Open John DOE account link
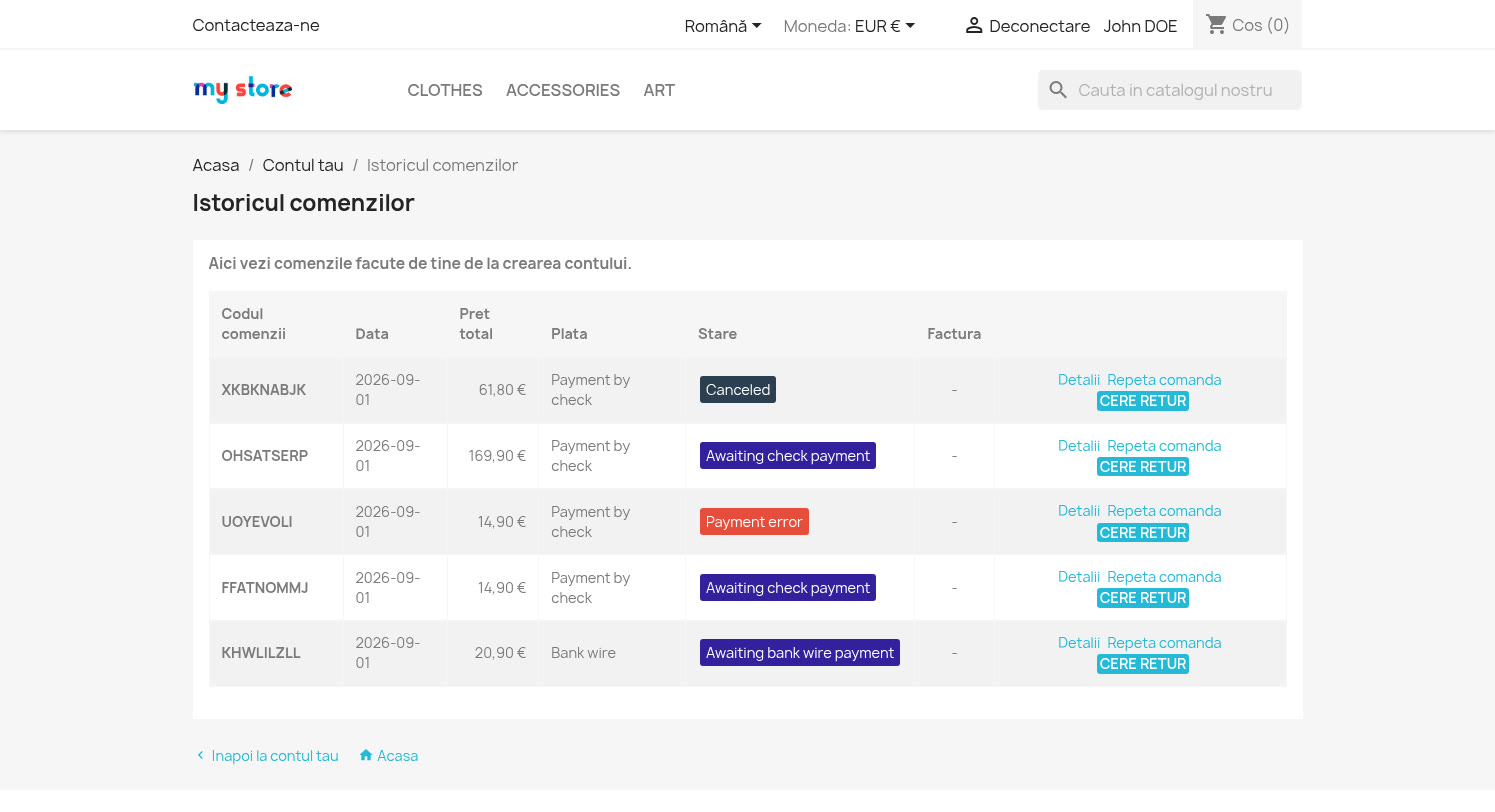Screen dimensions: 1495x812 tap(1140, 26)
